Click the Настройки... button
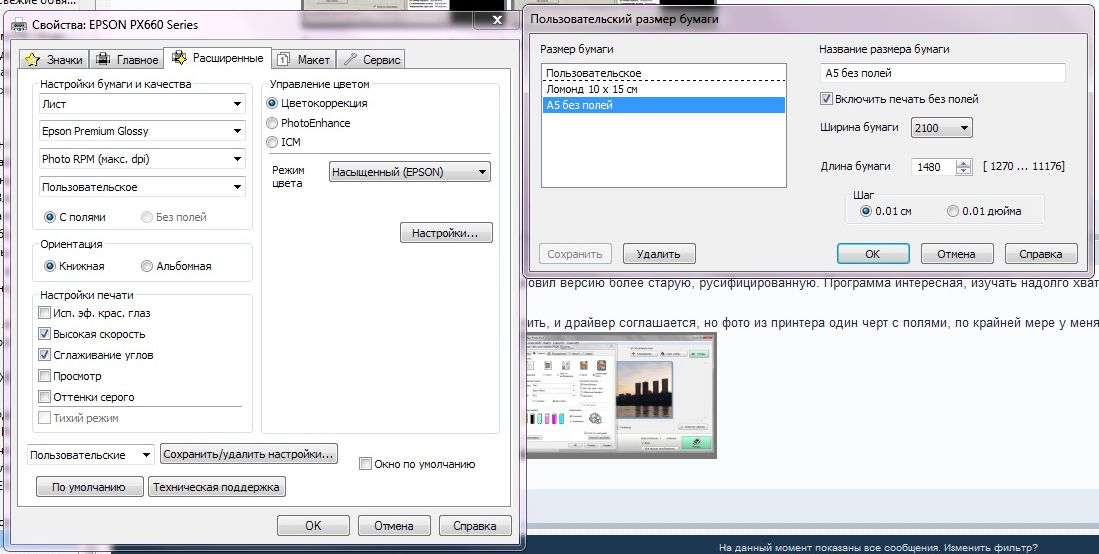The width and height of the screenshot is (1099, 554). point(446,233)
